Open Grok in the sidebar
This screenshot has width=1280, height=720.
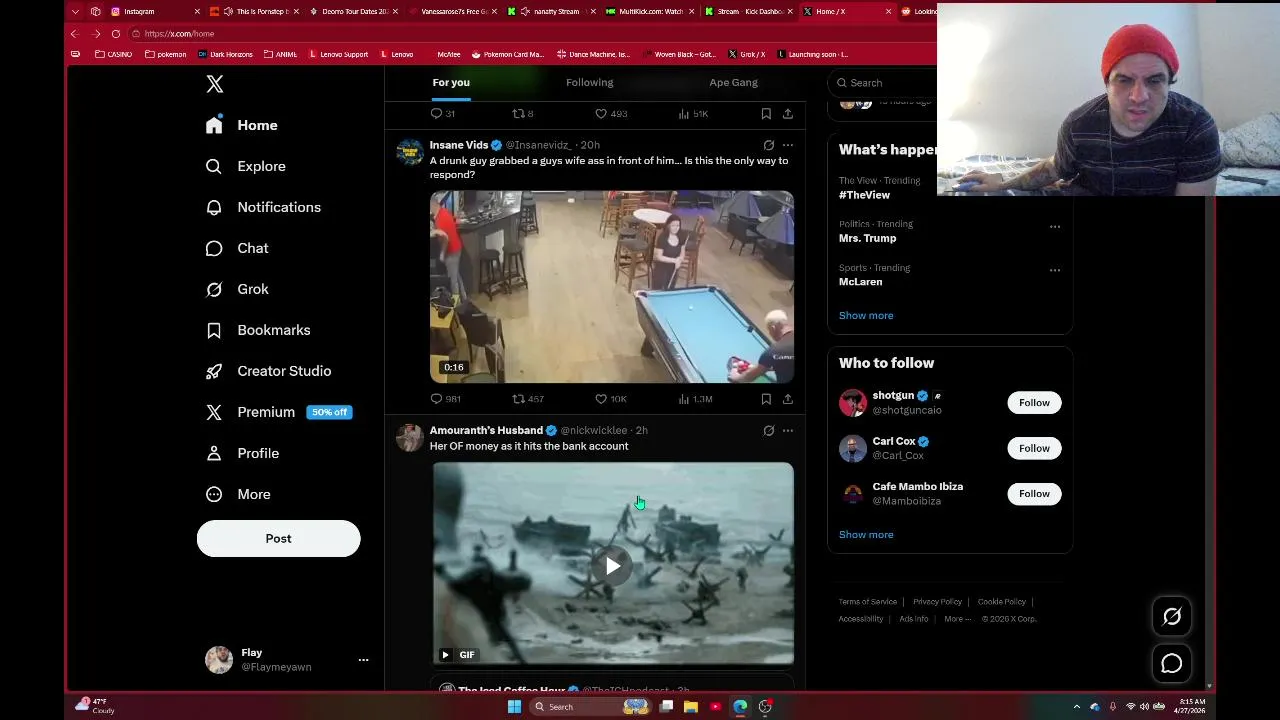237,289
